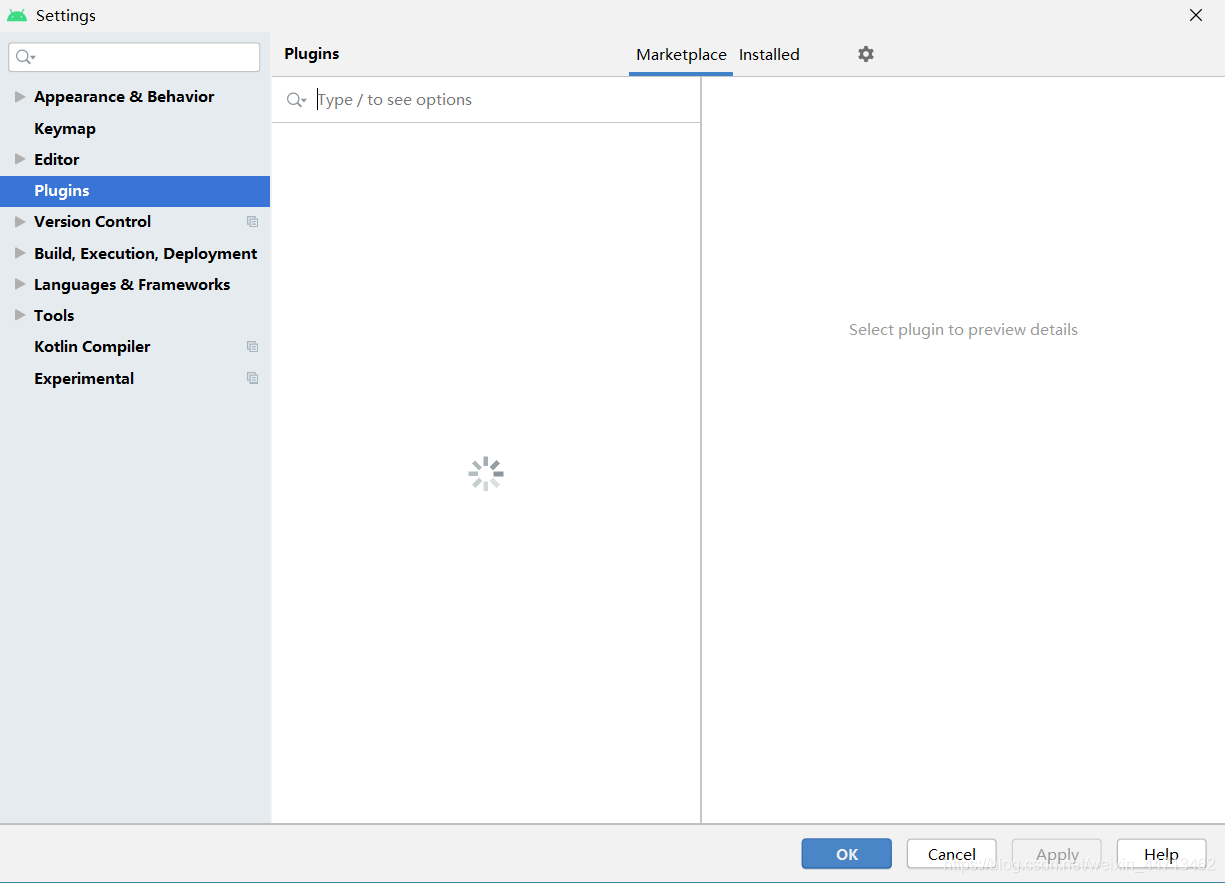Open Kotlin Compiler settings
This screenshot has height=883, width=1225.
[92, 347]
